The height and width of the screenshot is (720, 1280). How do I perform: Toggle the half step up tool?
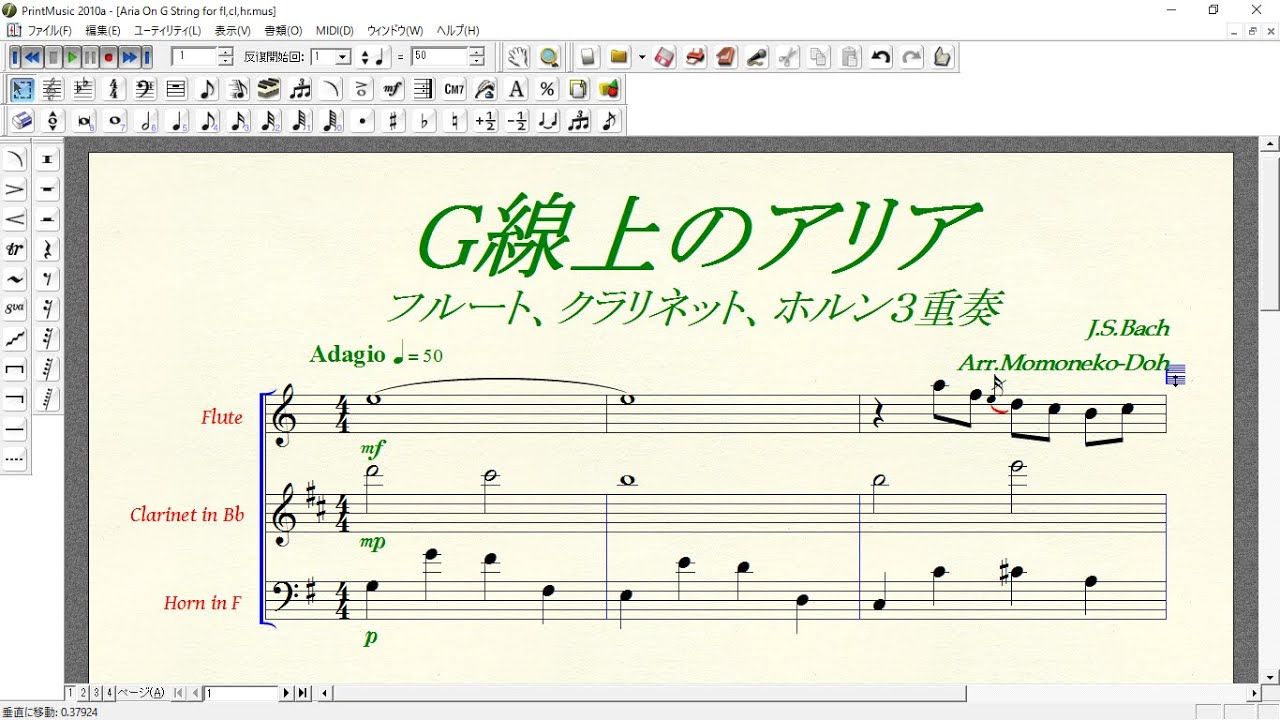[x=486, y=122]
